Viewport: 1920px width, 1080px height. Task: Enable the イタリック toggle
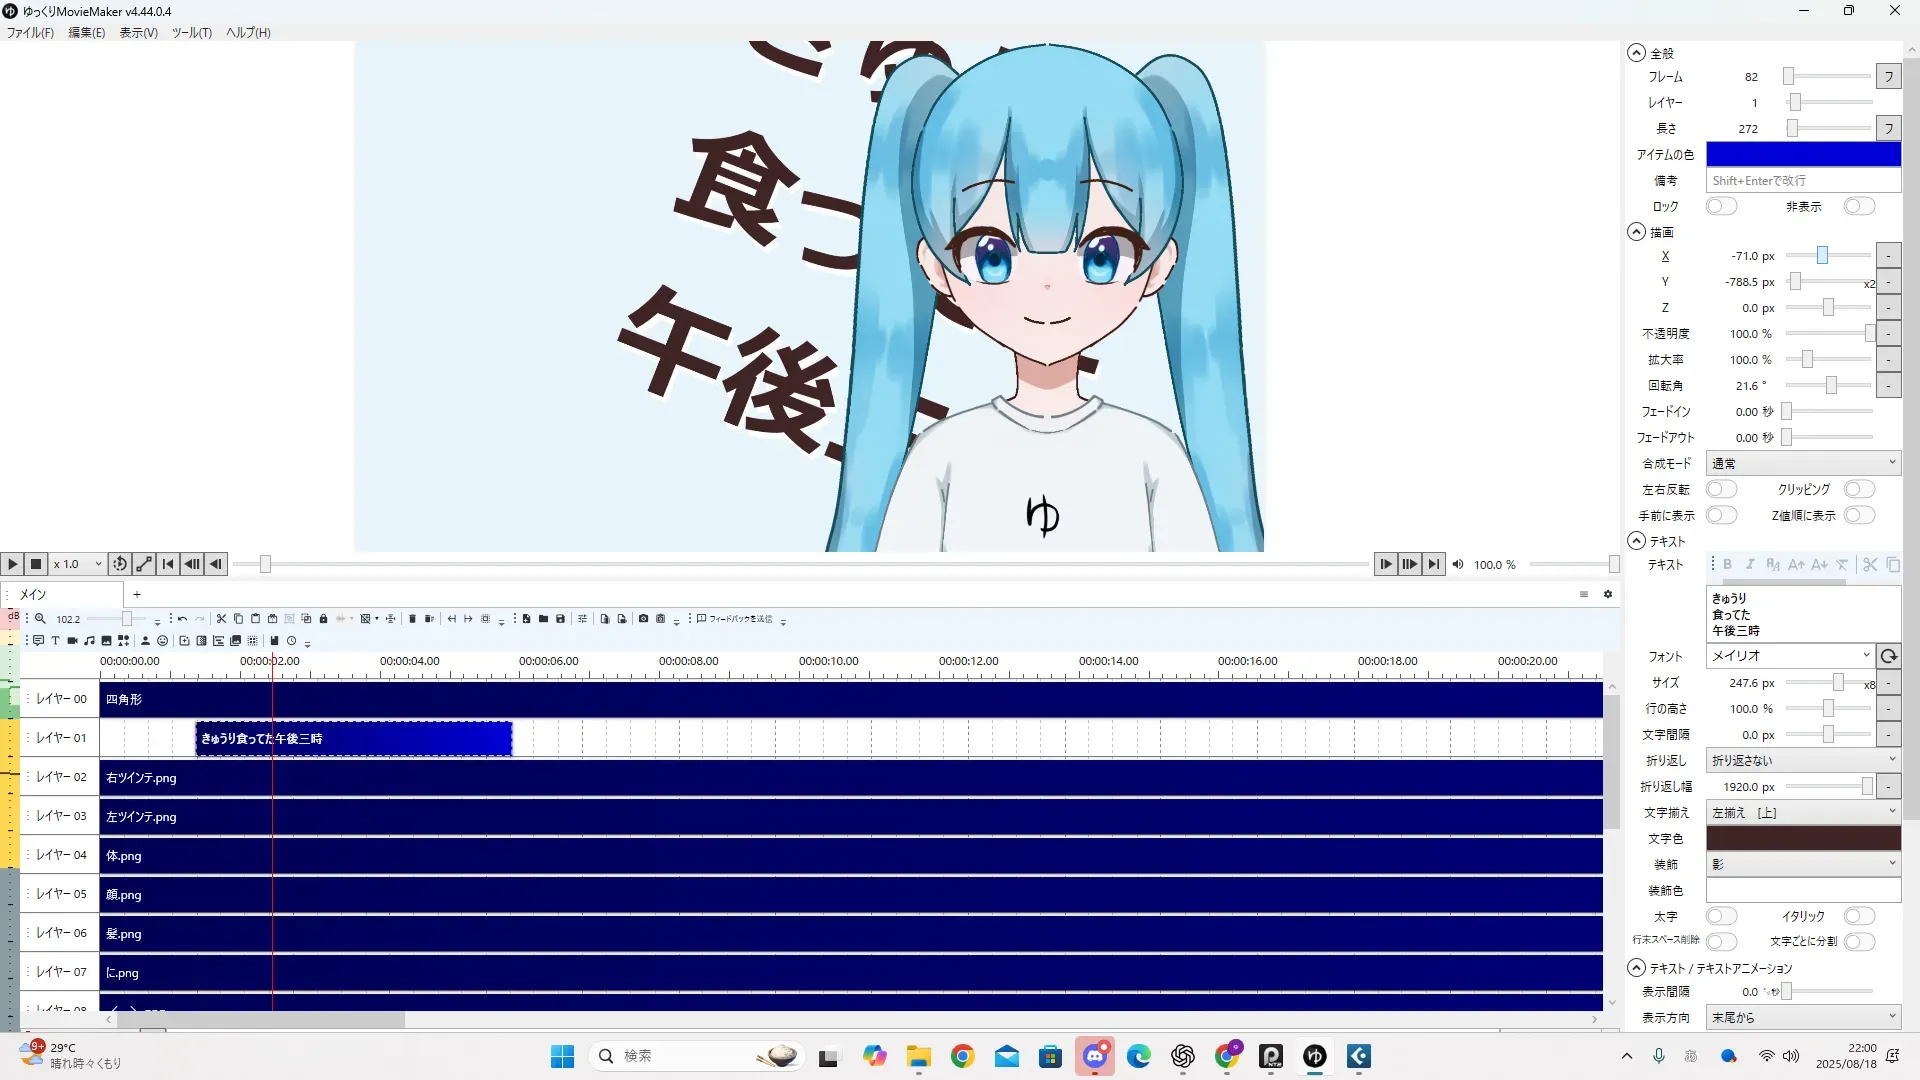(1859, 916)
